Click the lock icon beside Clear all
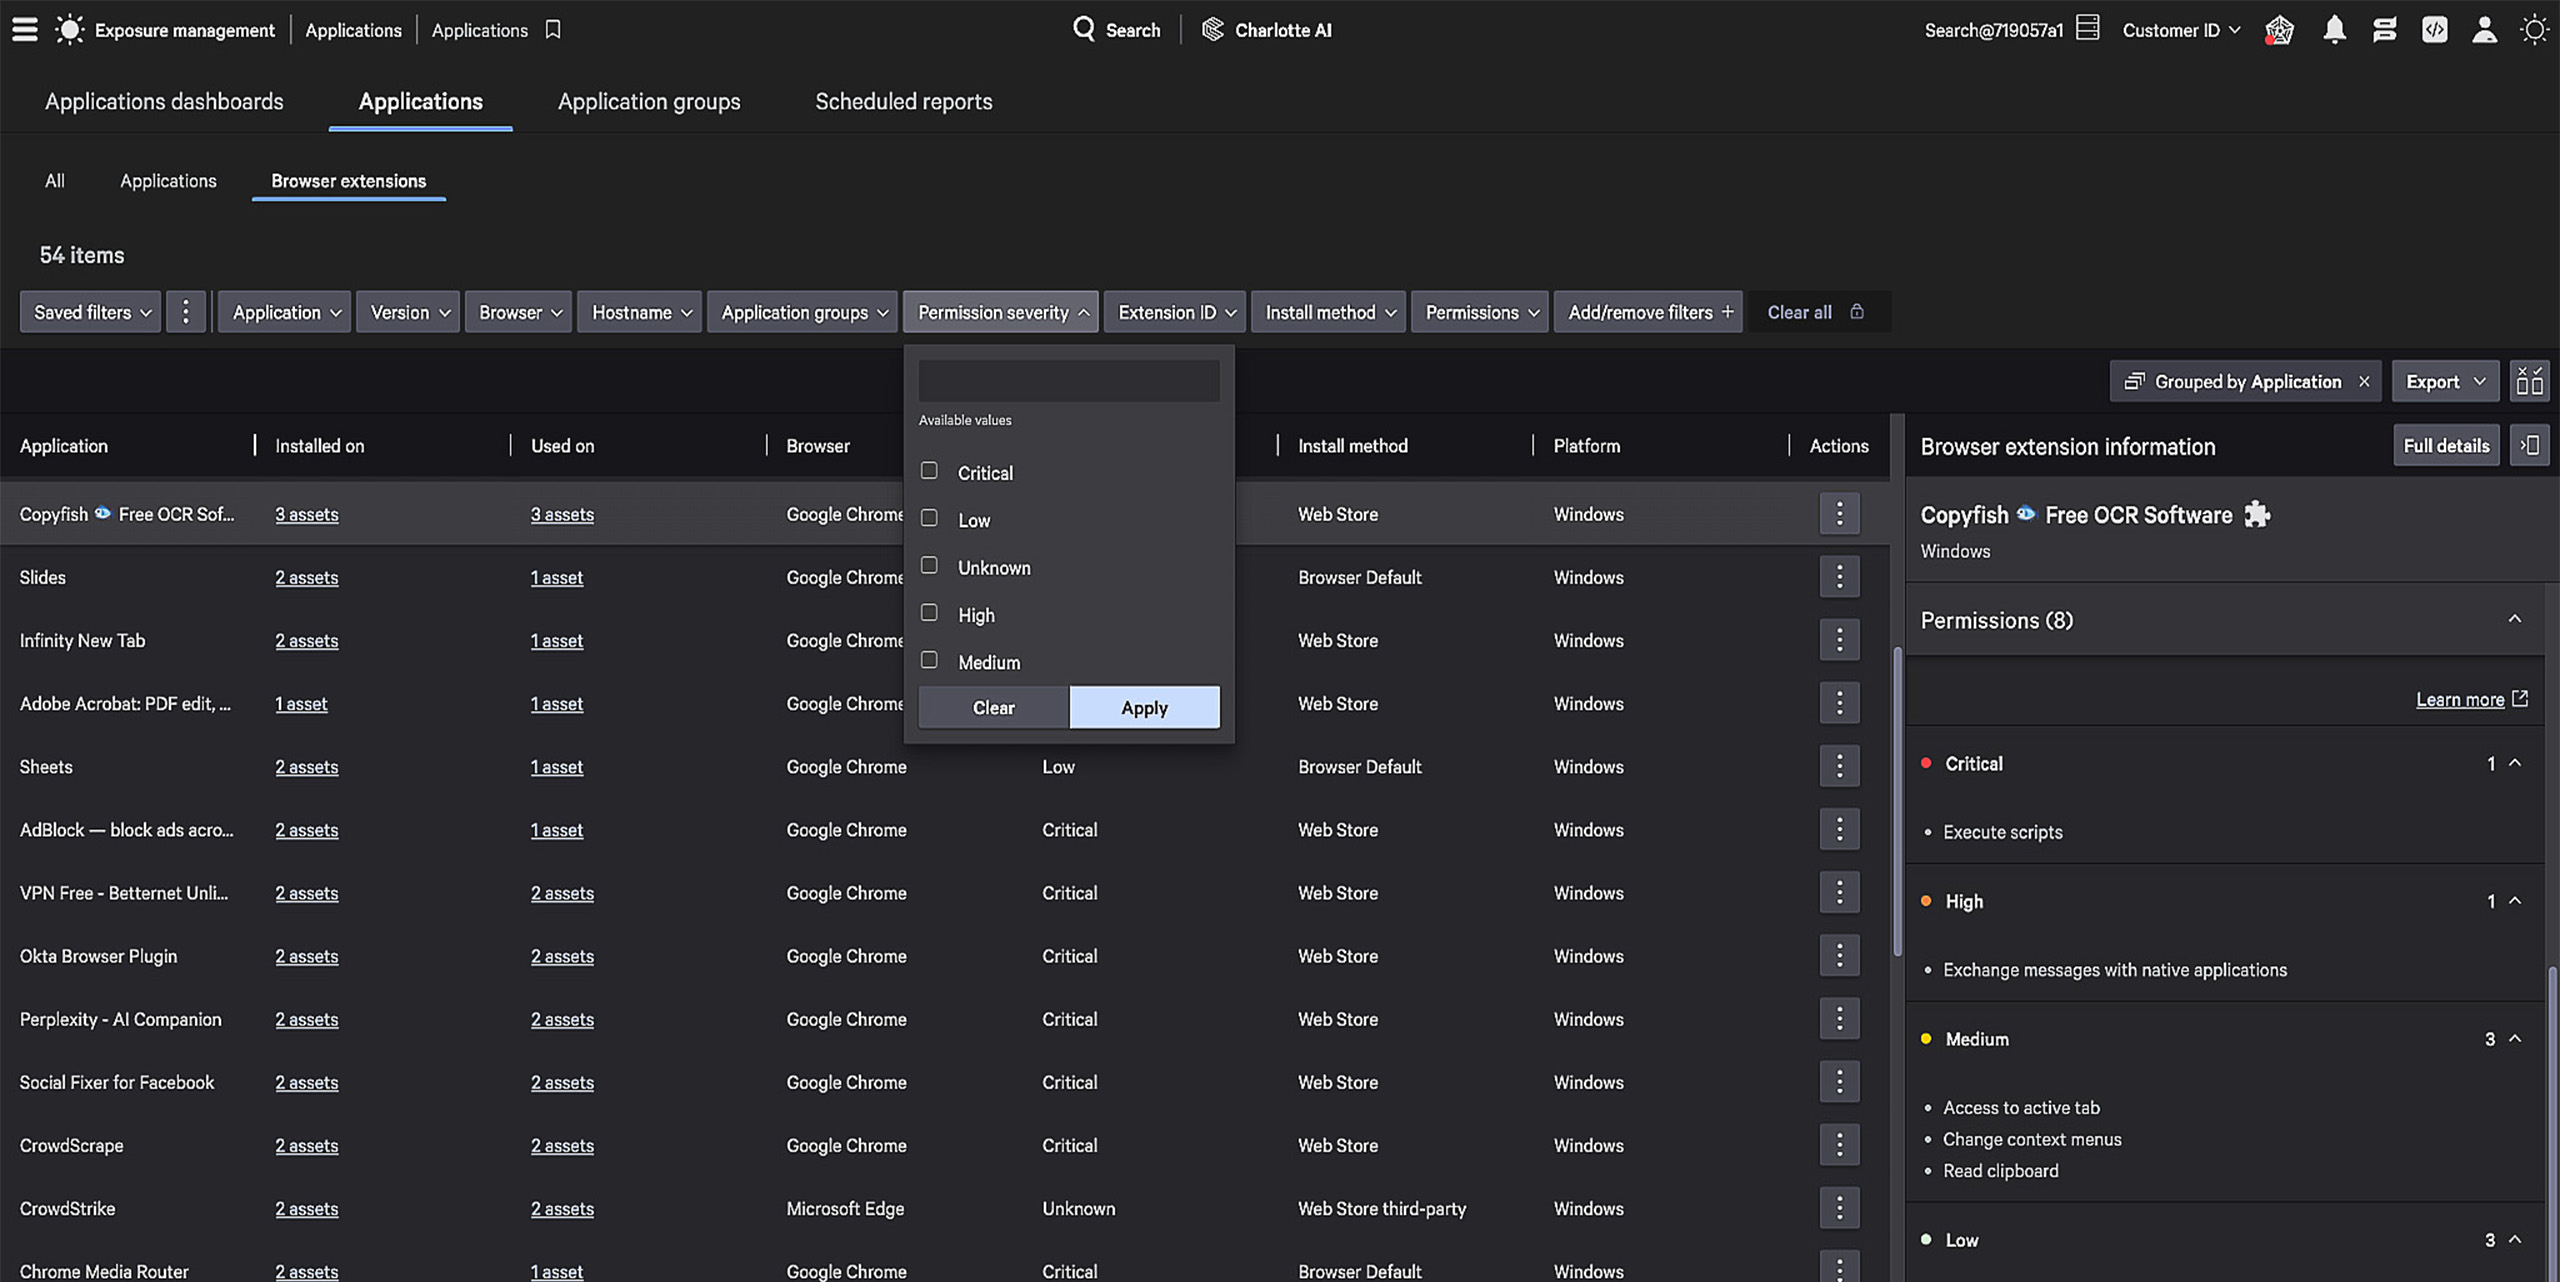The width and height of the screenshot is (2560, 1282). [1857, 311]
